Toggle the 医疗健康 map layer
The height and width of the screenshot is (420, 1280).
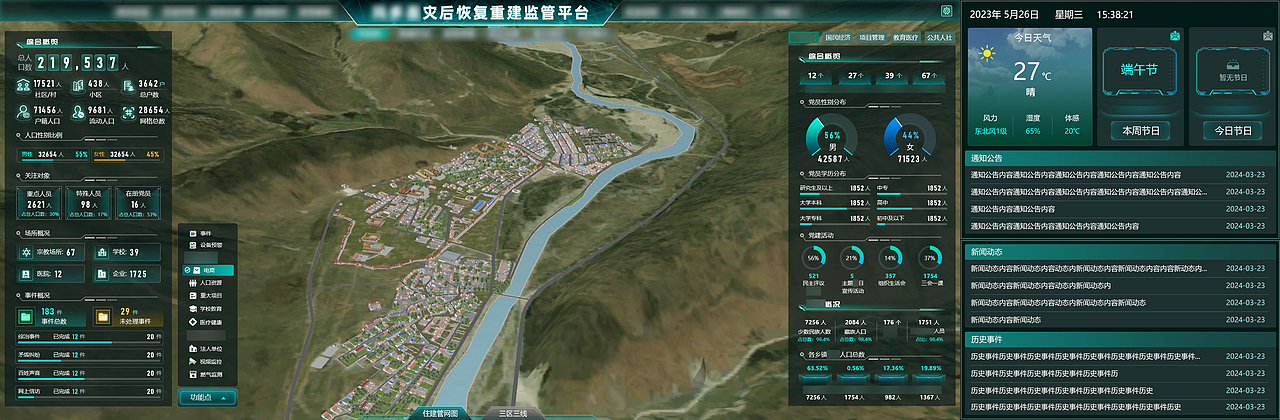click(x=205, y=322)
